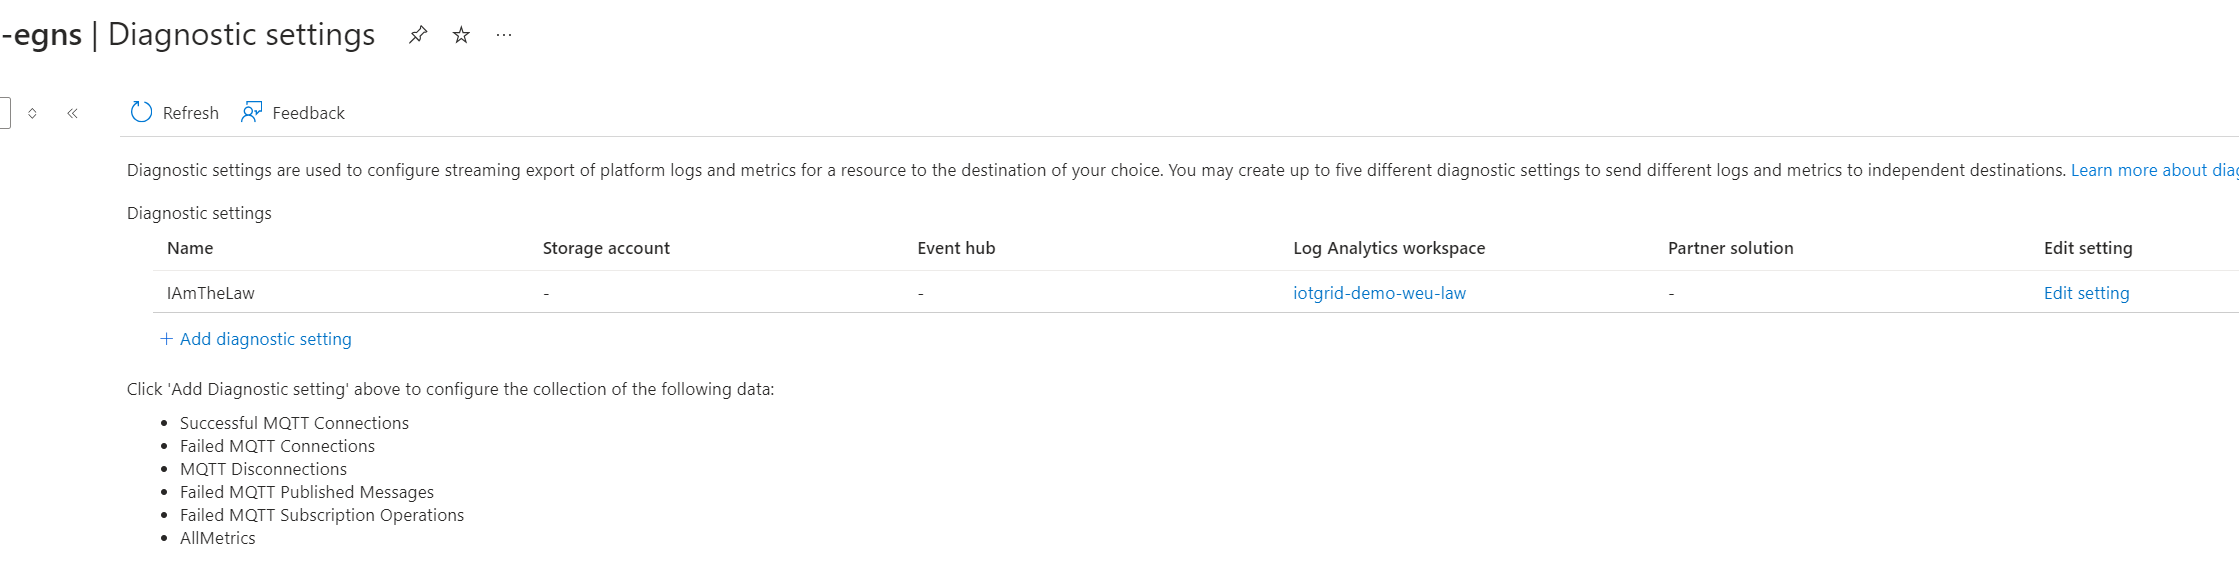
Task: Click the Name column header
Action: tap(190, 248)
